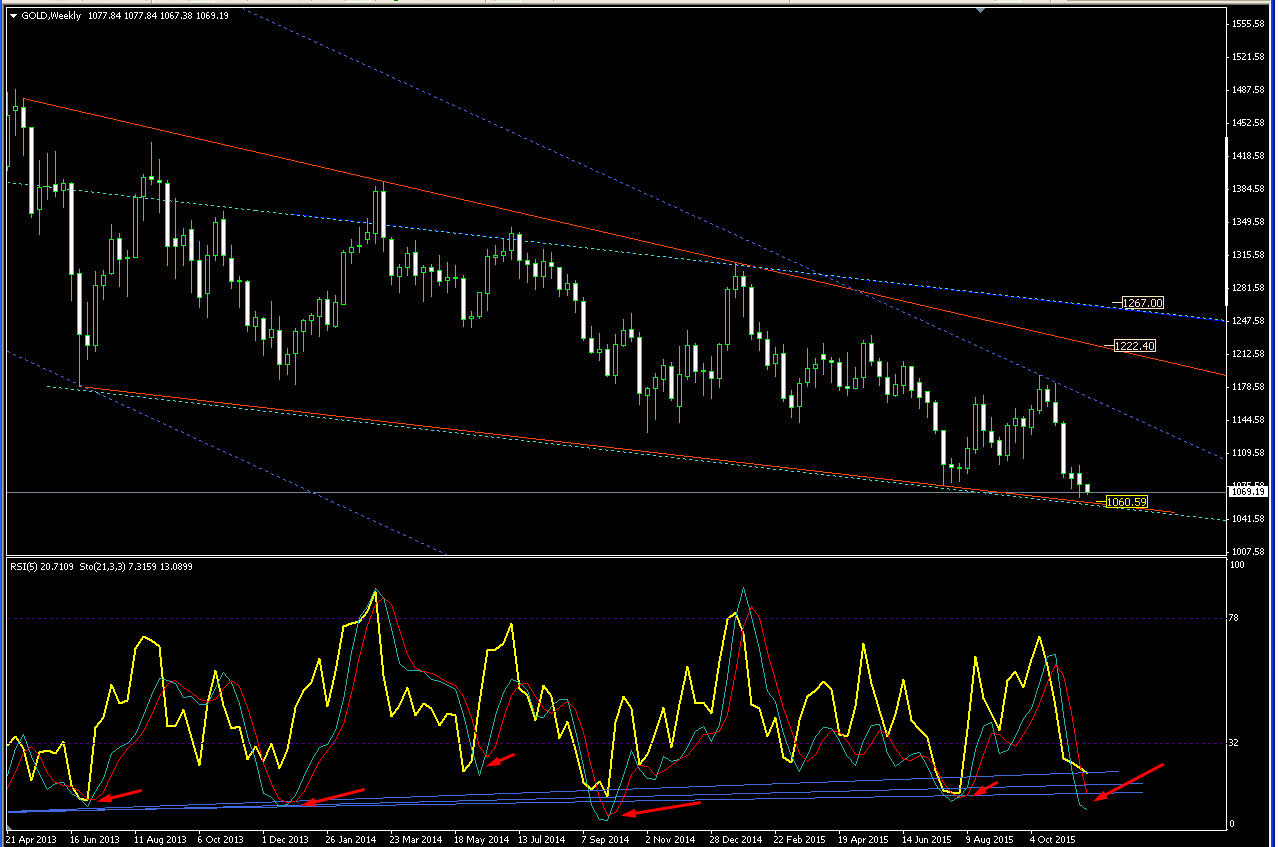The width and height of the screenshot is (1279, 847).
Task: Click the 7 Sep 2014 date label
Action: [606, 840]
